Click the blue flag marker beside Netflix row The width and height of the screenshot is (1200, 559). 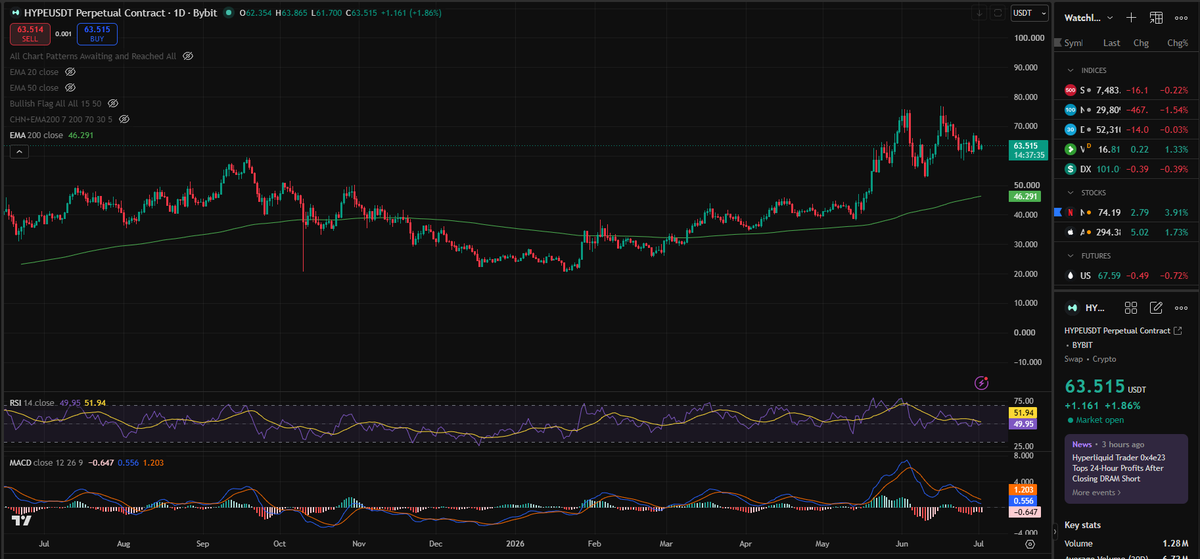[1057, 212]
